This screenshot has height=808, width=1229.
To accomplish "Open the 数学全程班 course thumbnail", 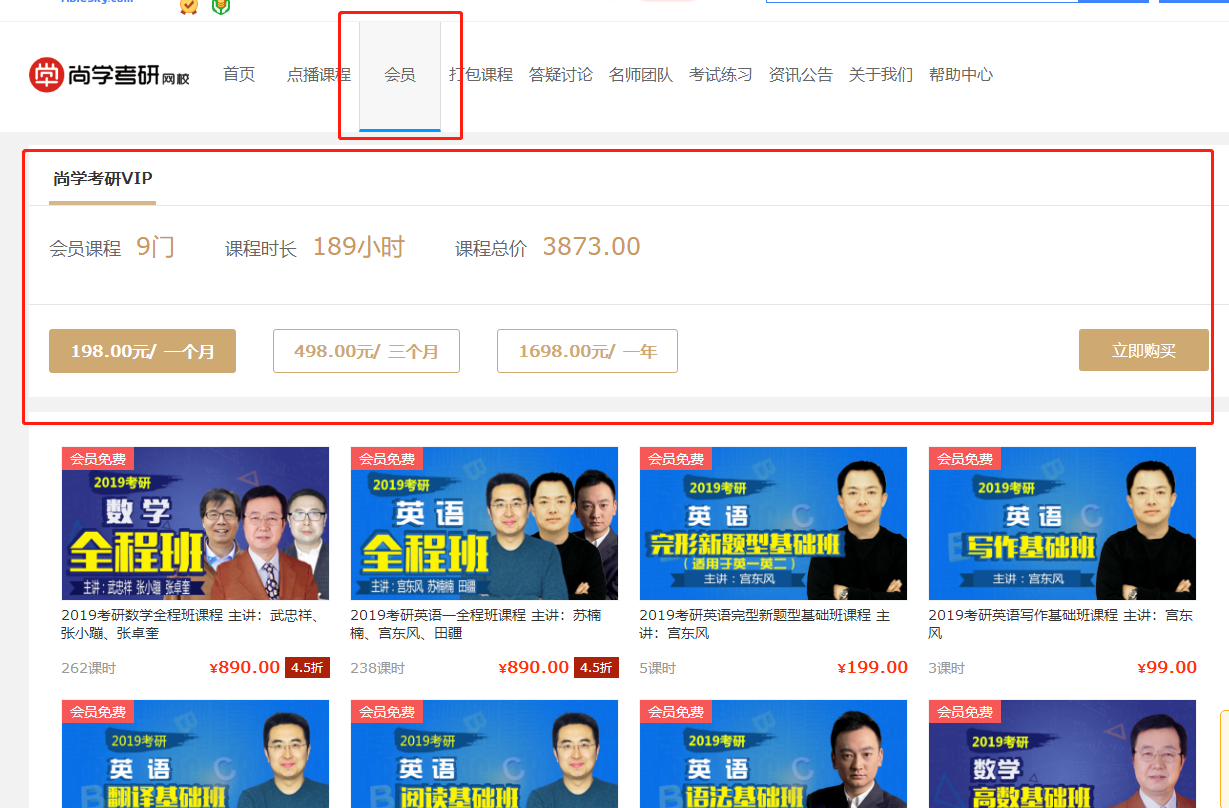I will [195, 523].
